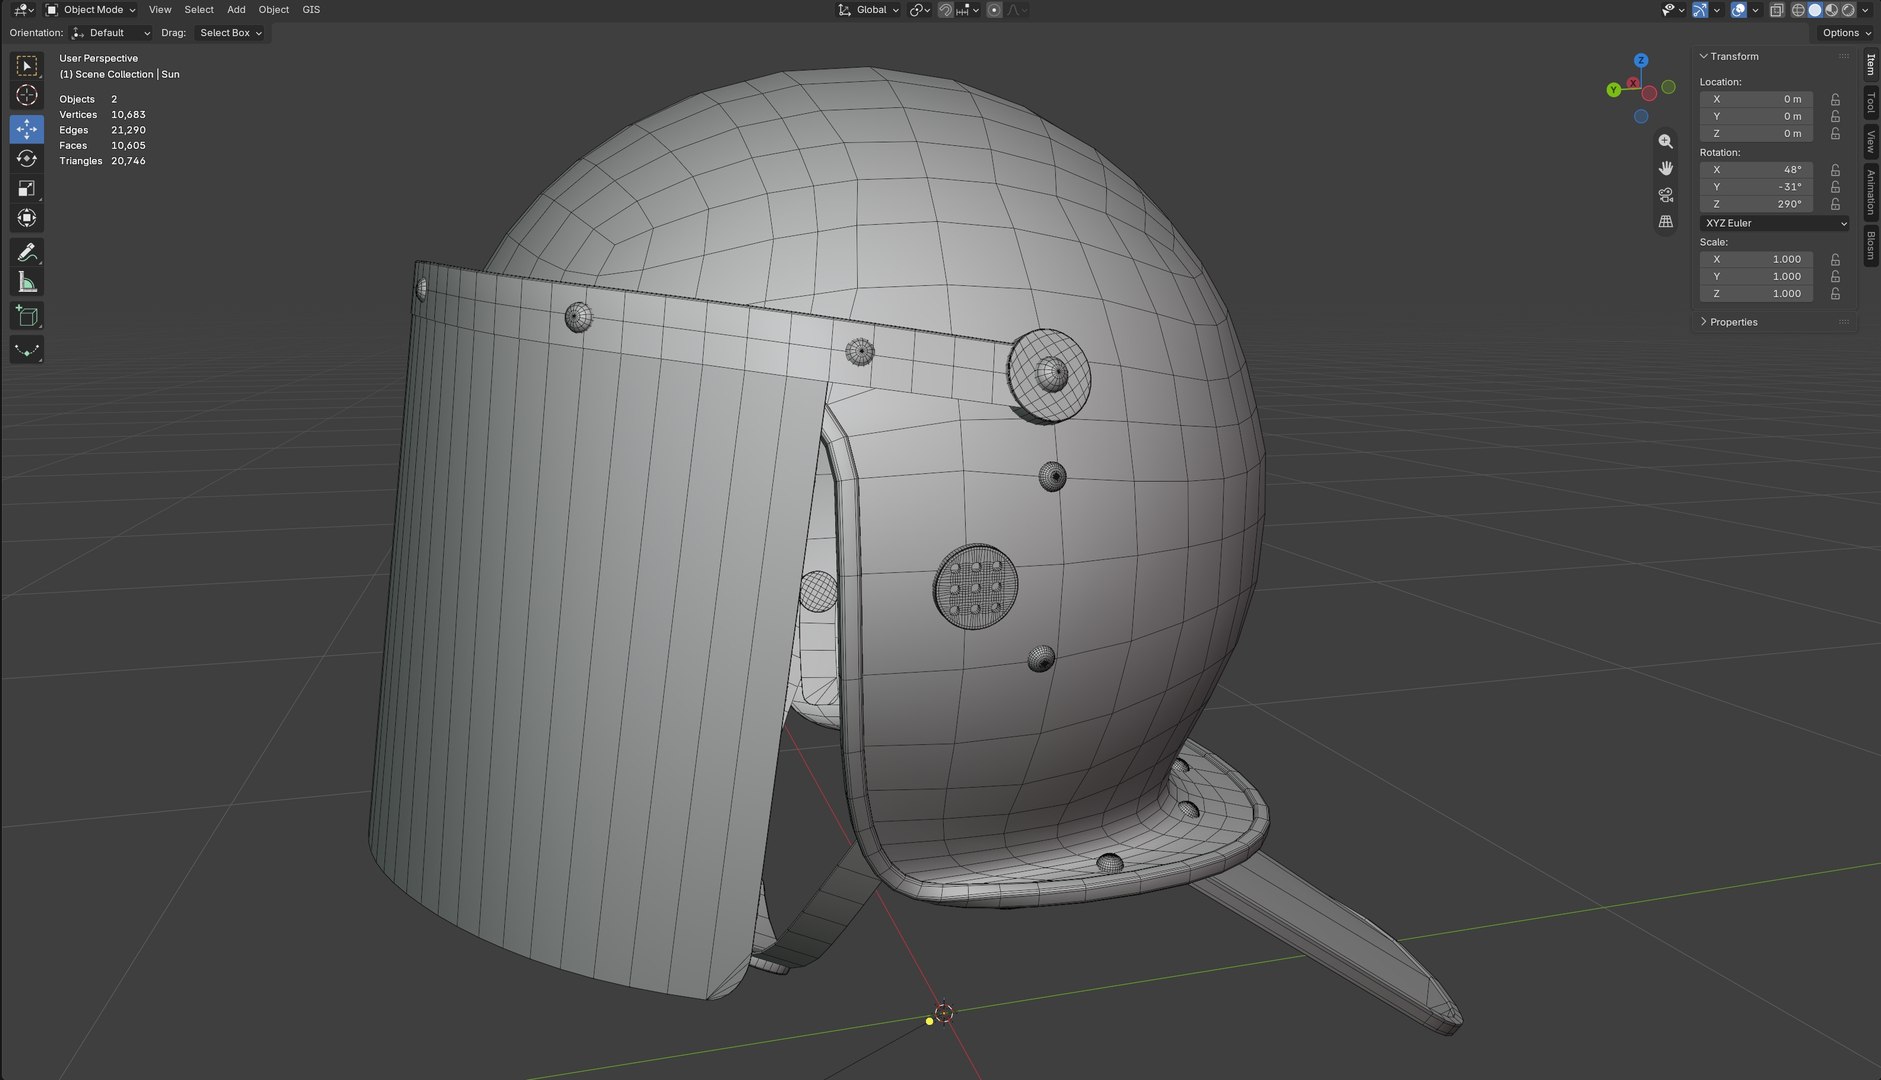Toggle X-ray mode icon
Viewport: 1881px width, 1080px height.
(1777, 10)
